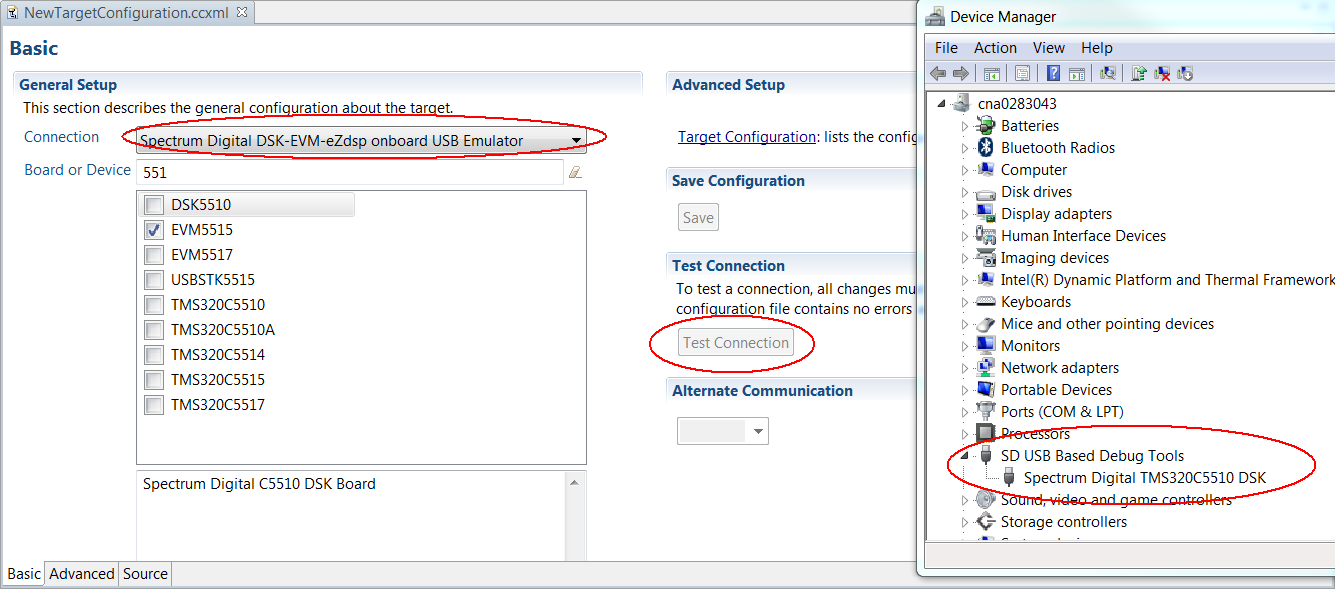Collapse SD USB Based Debug Tools
Screen dimensions: 1335x589
tap(965, 456)
